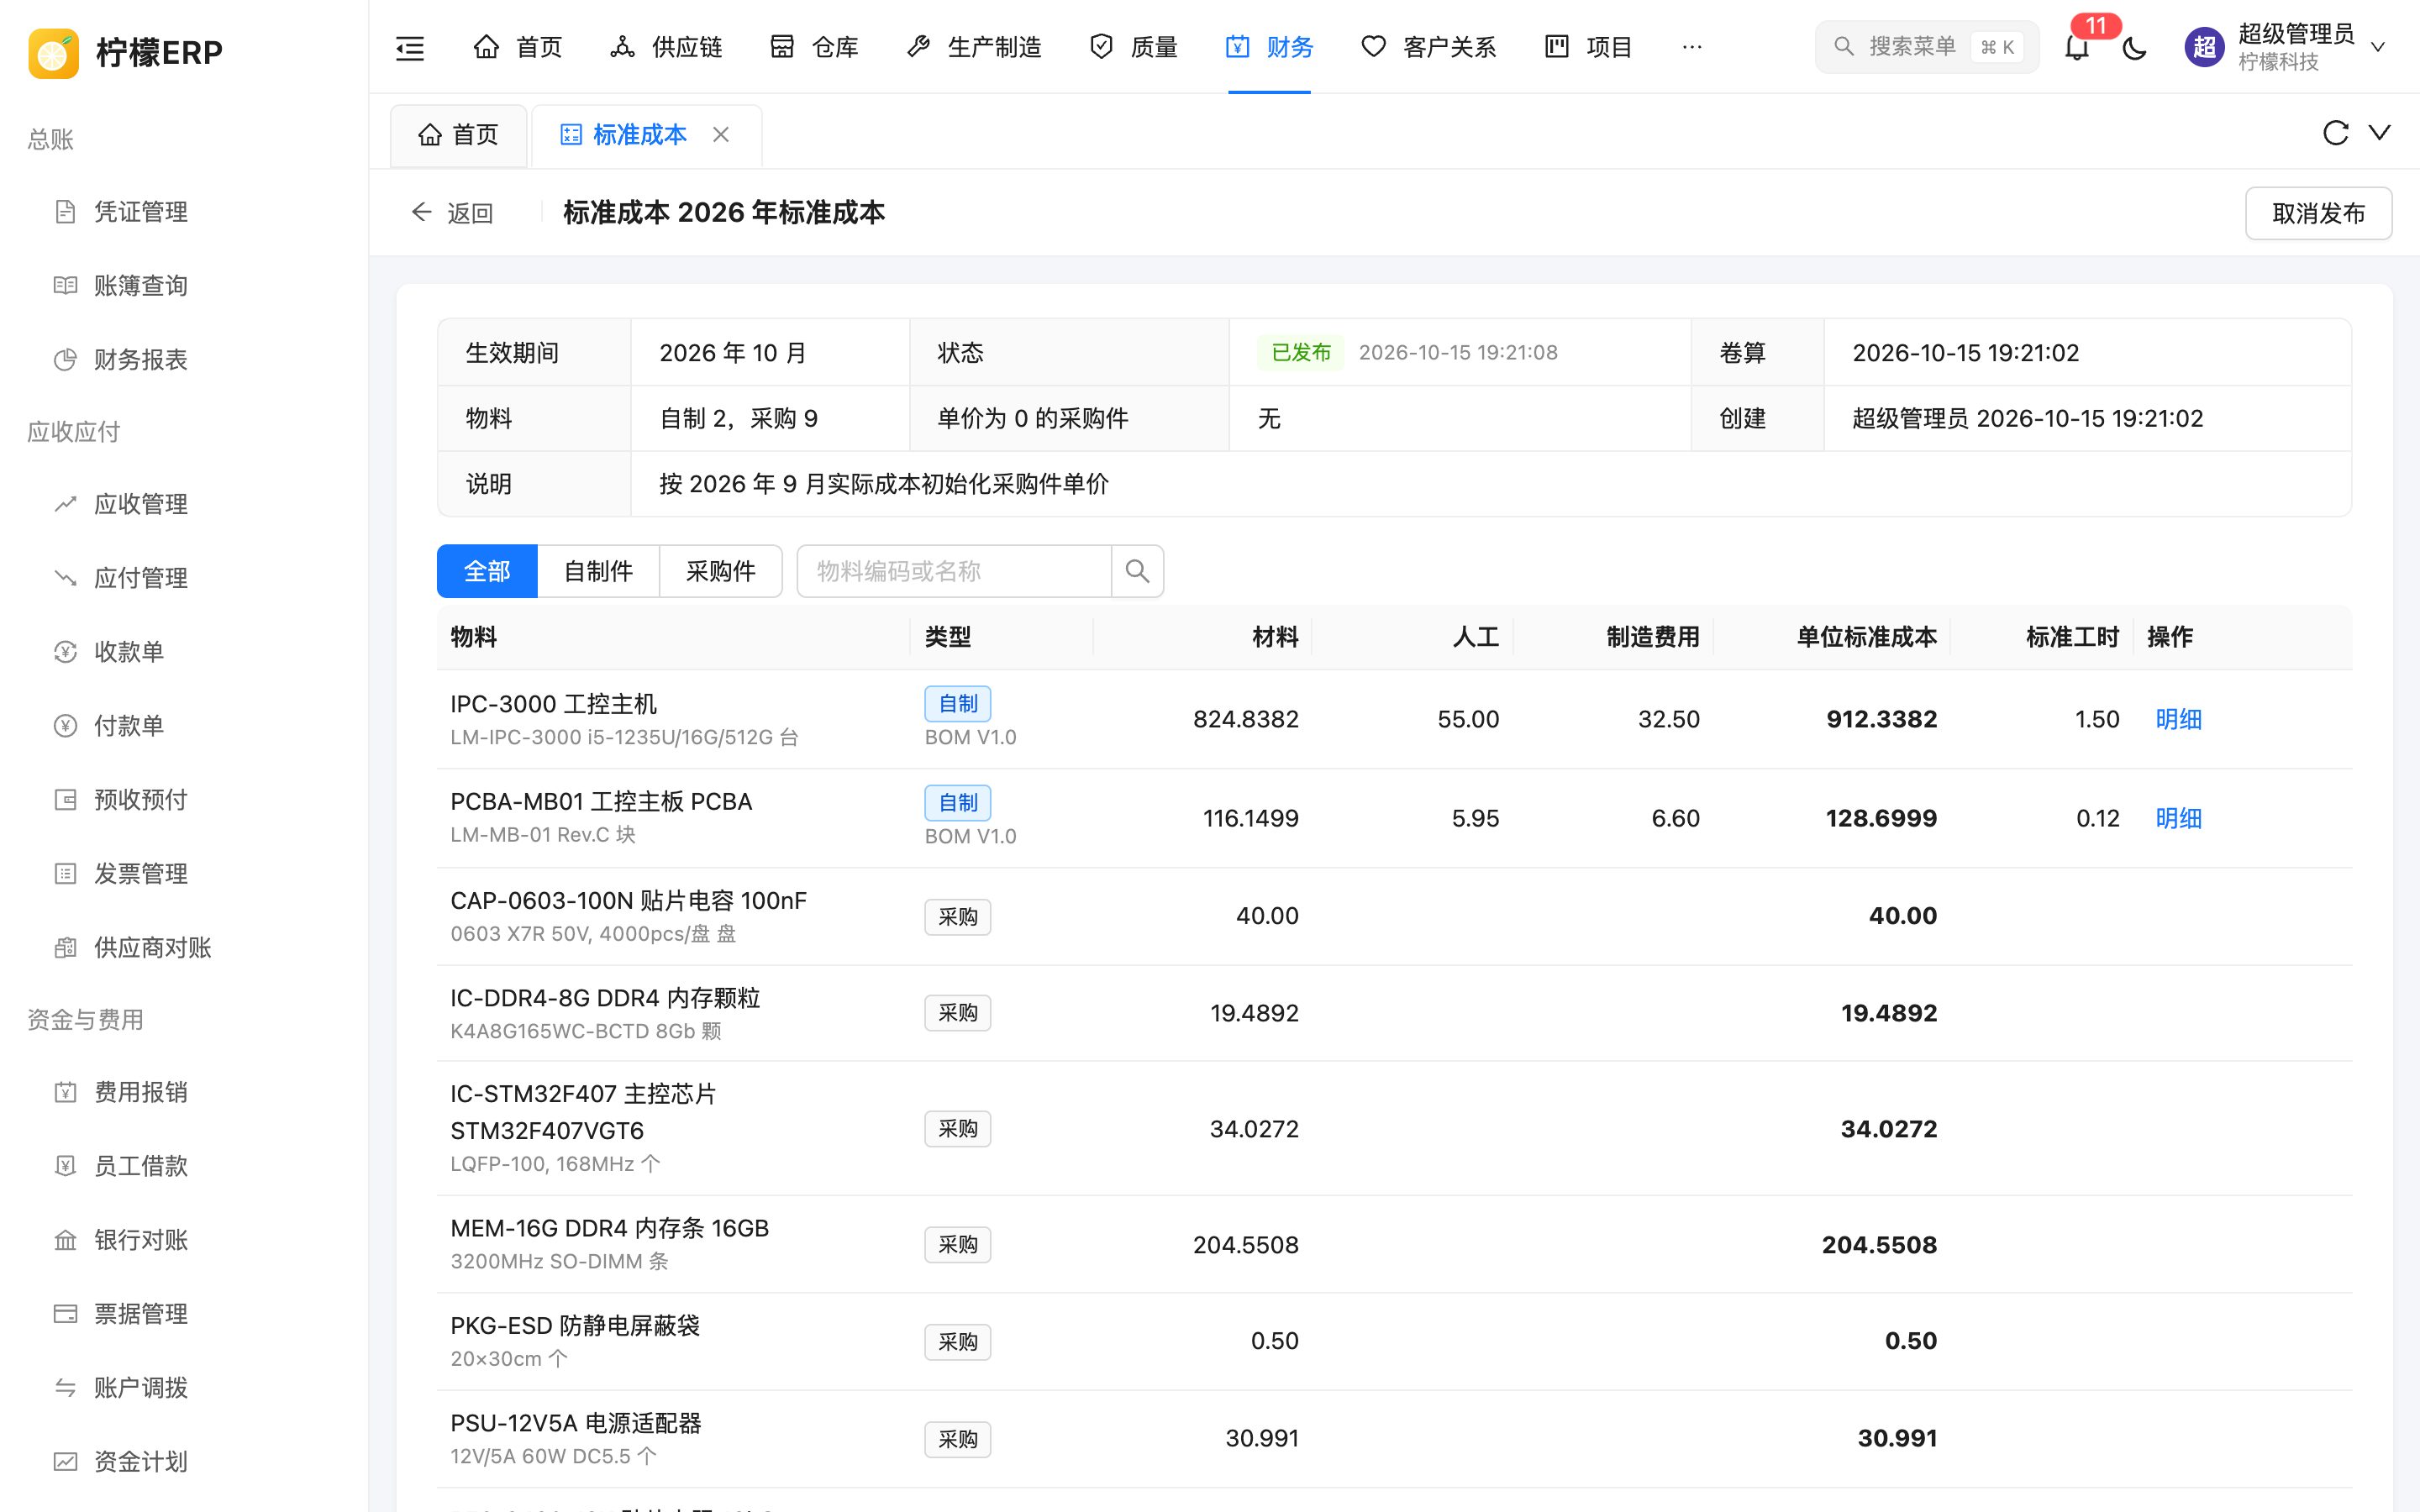The image size is (2420, 1512).
Task: Open the 超级管理员 user dropdown
Action: tap(2286, 47)
